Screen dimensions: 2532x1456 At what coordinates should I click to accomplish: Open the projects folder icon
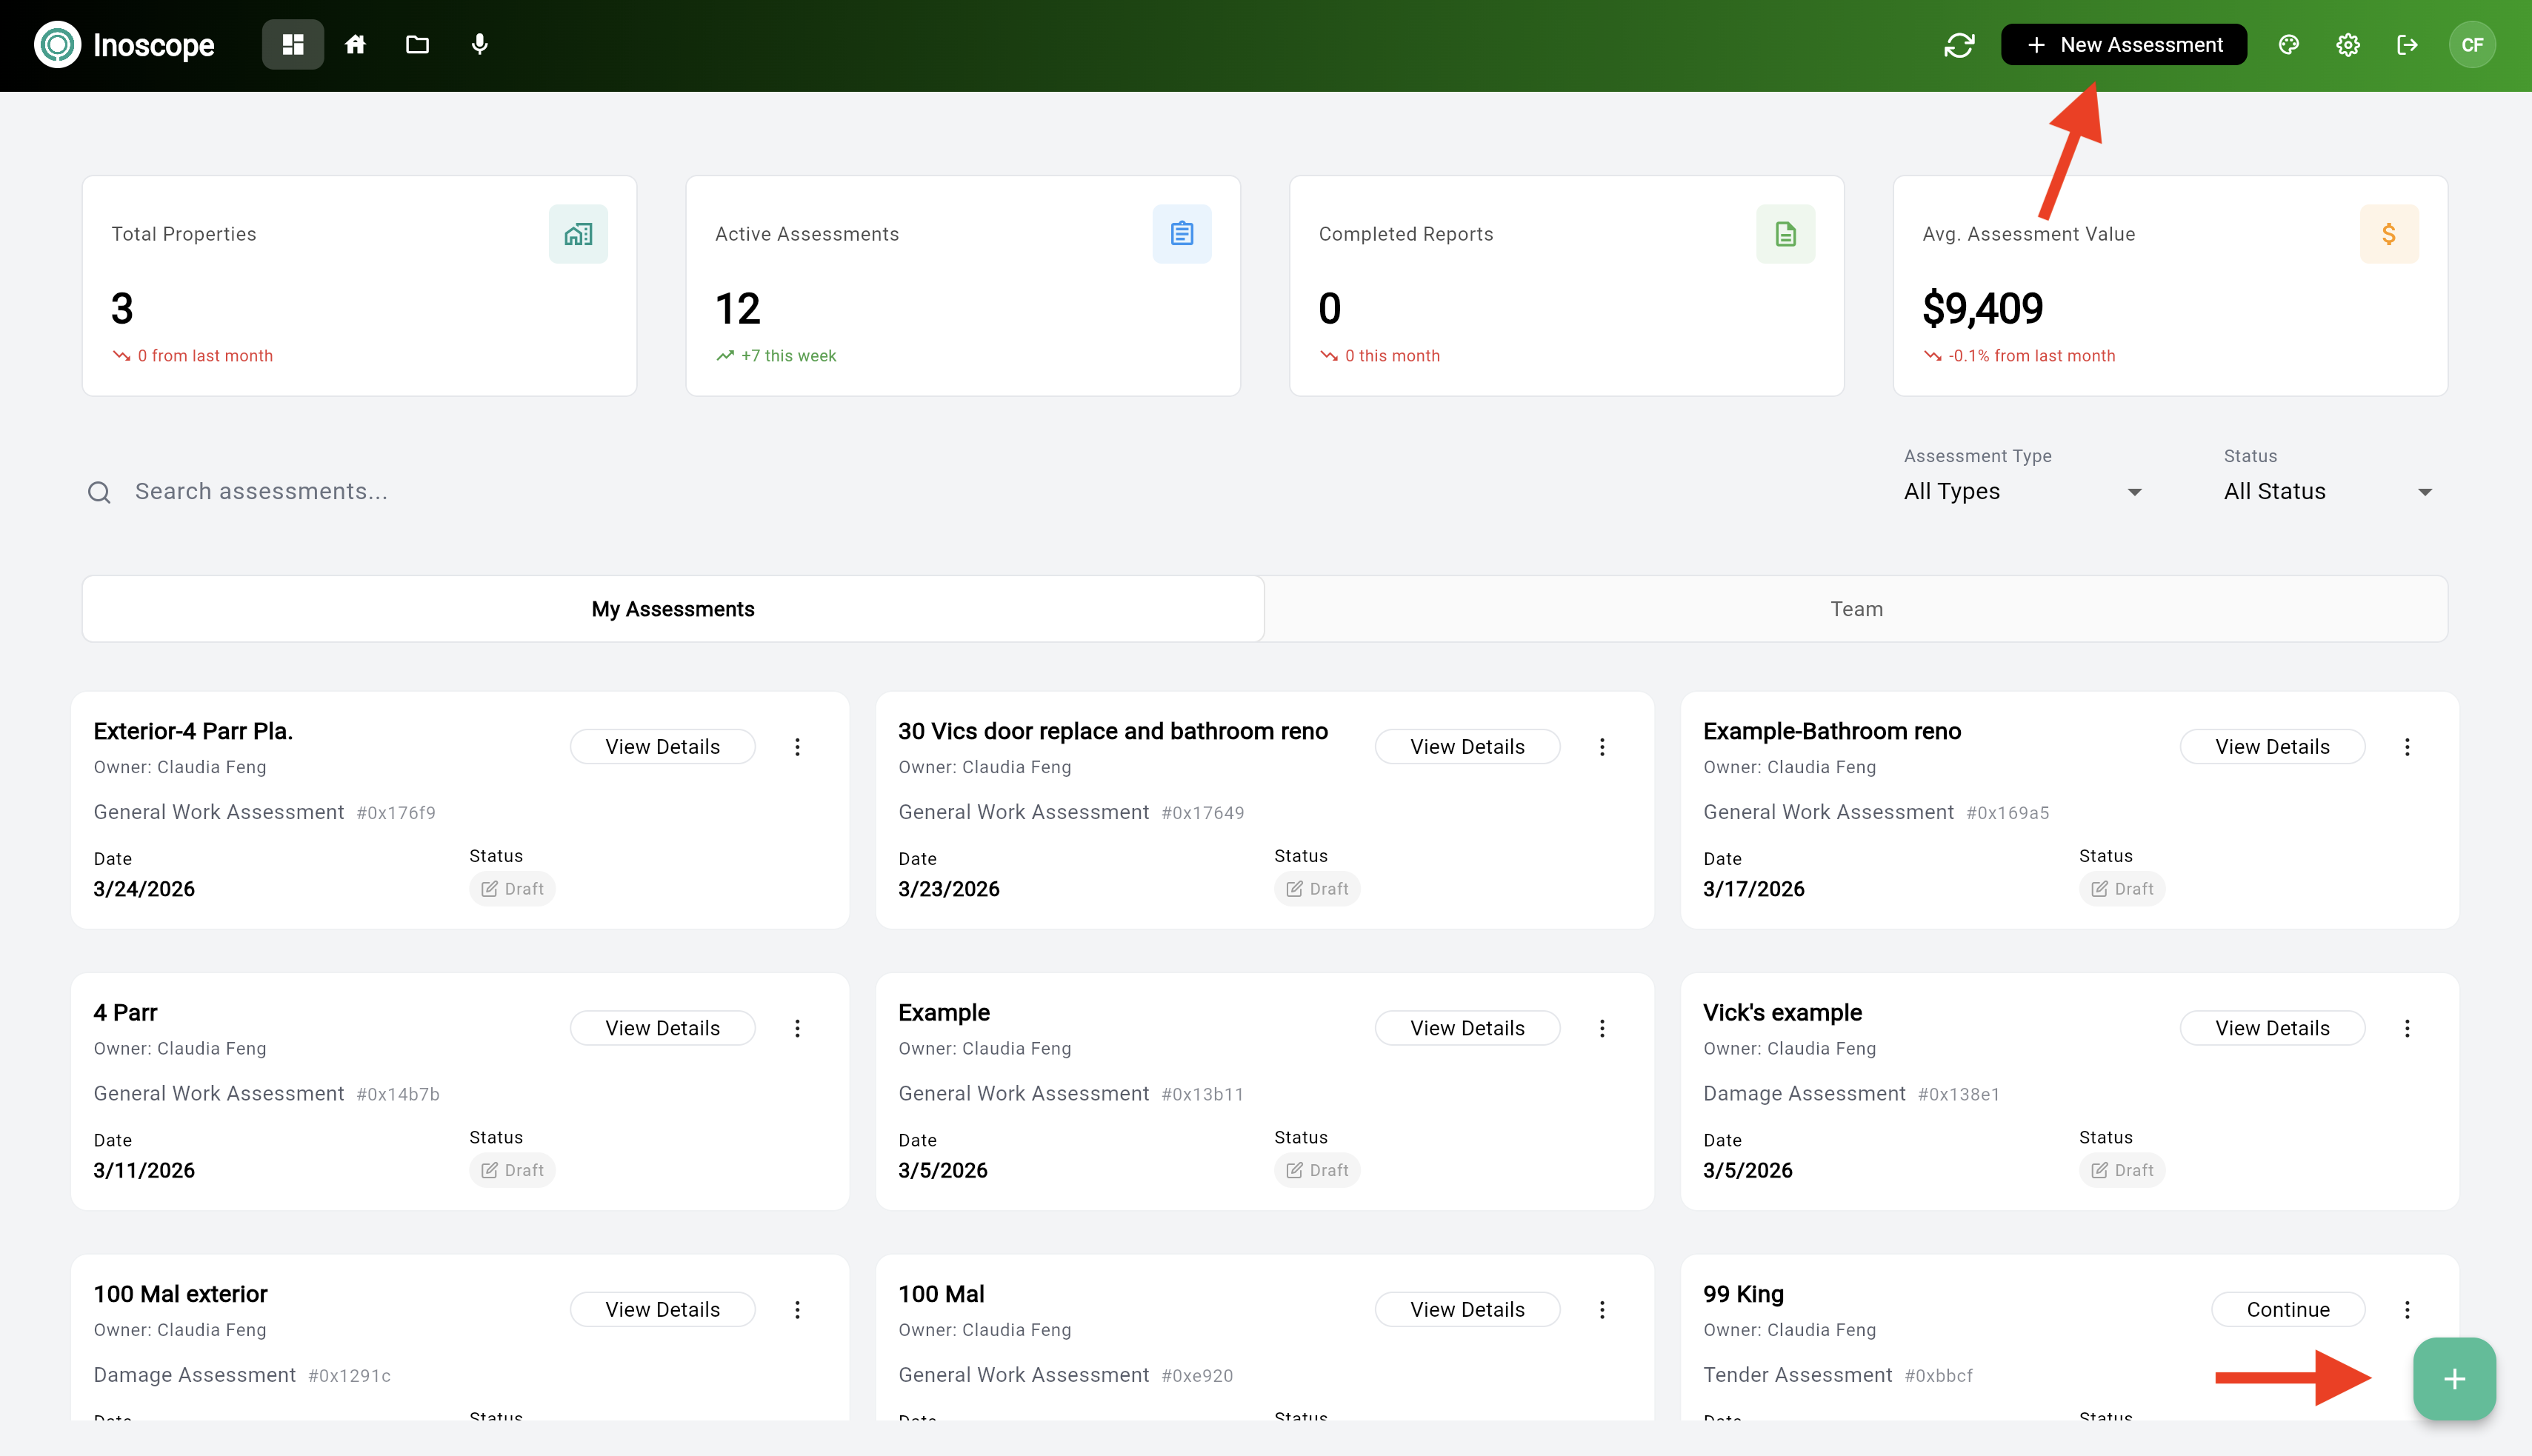(417, 44)
